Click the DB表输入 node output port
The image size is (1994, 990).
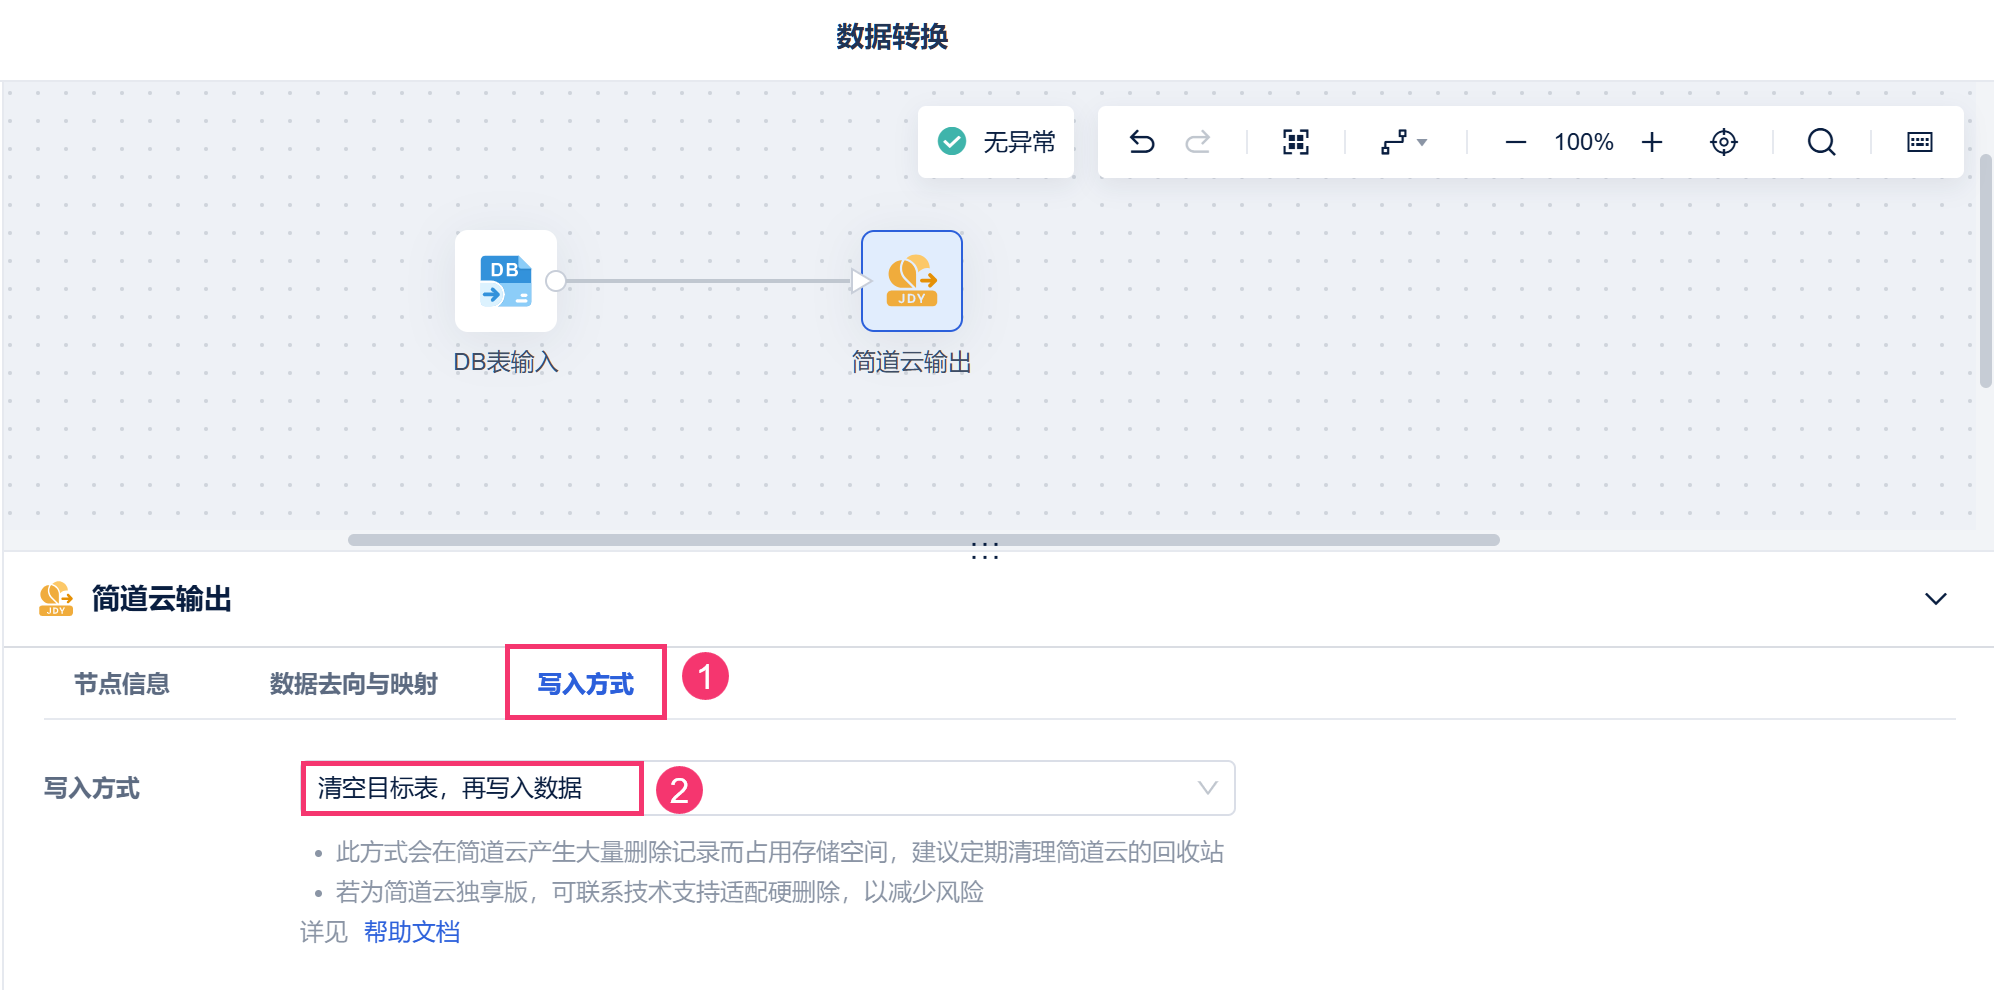(556, 281)
